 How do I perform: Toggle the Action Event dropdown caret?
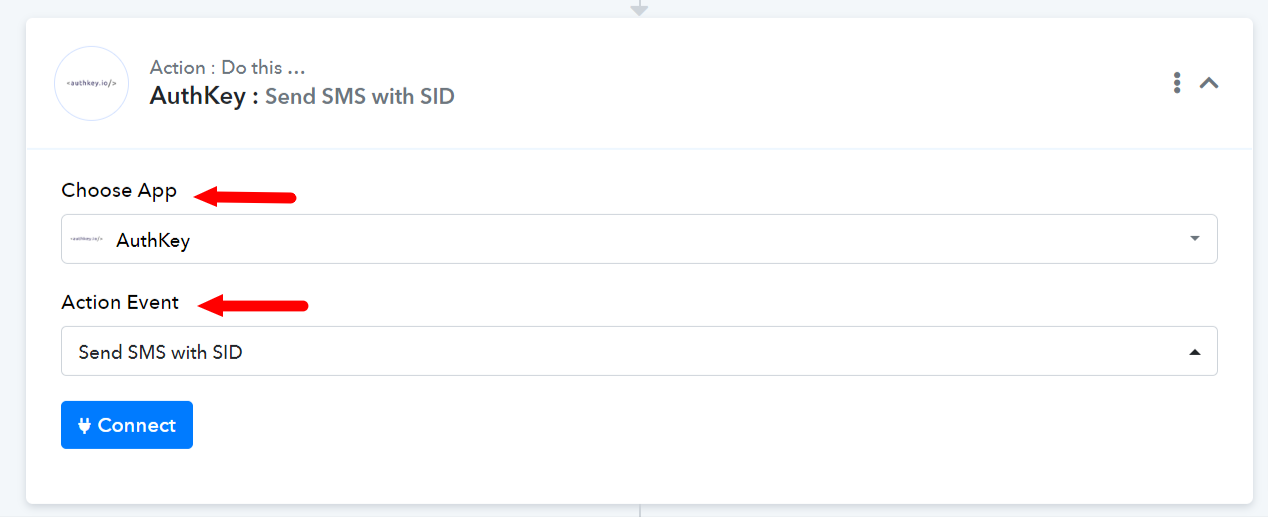coord(1194,352)
